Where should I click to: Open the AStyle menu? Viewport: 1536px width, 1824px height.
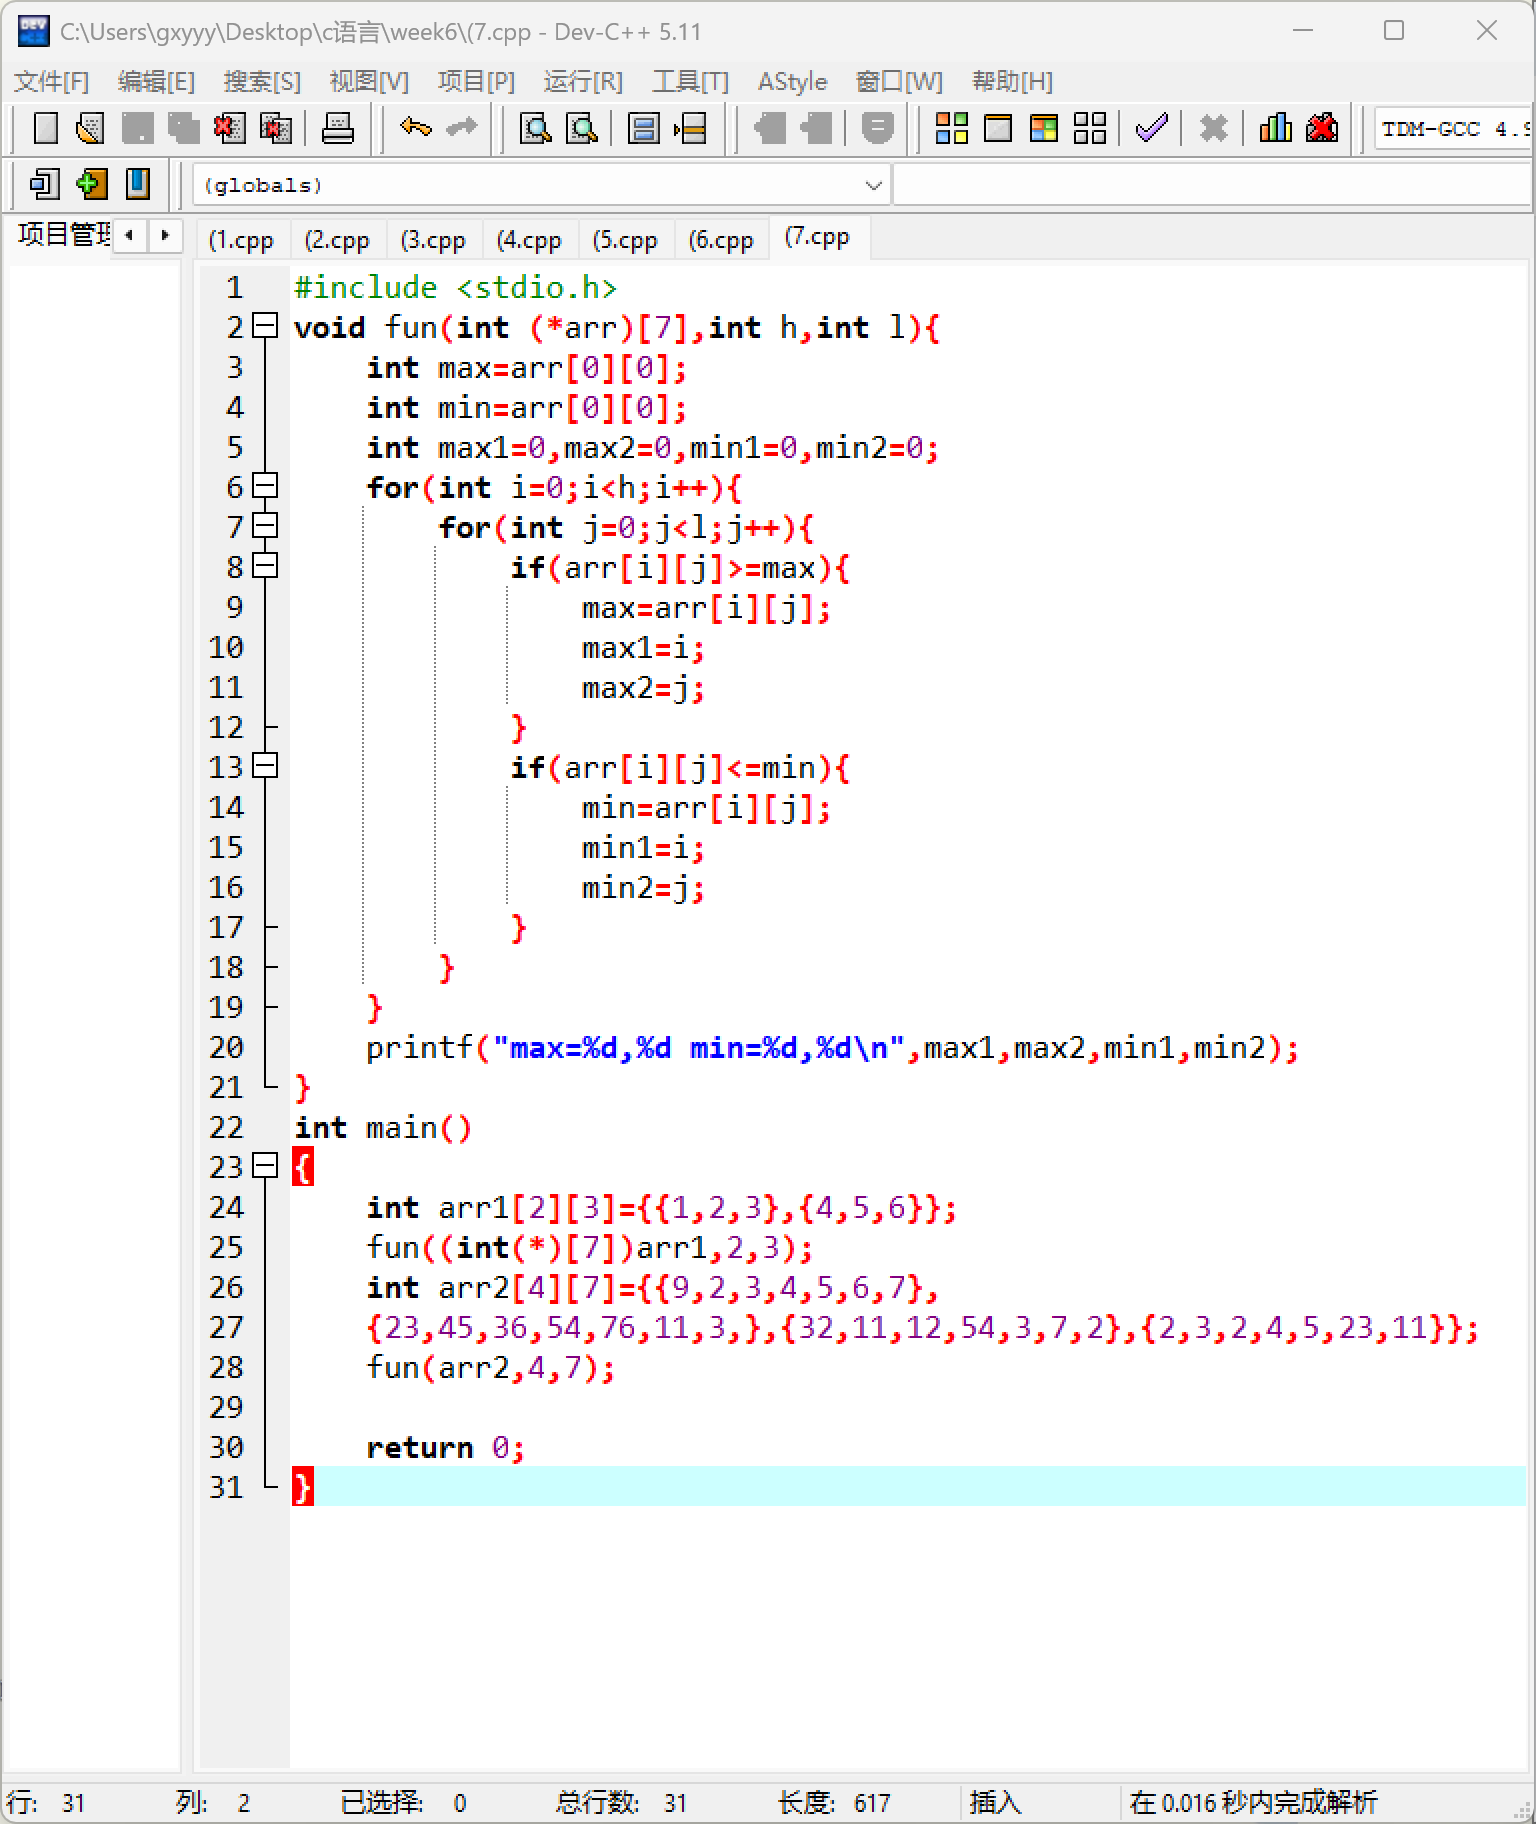pyautogui.click(x=792, y=81)
